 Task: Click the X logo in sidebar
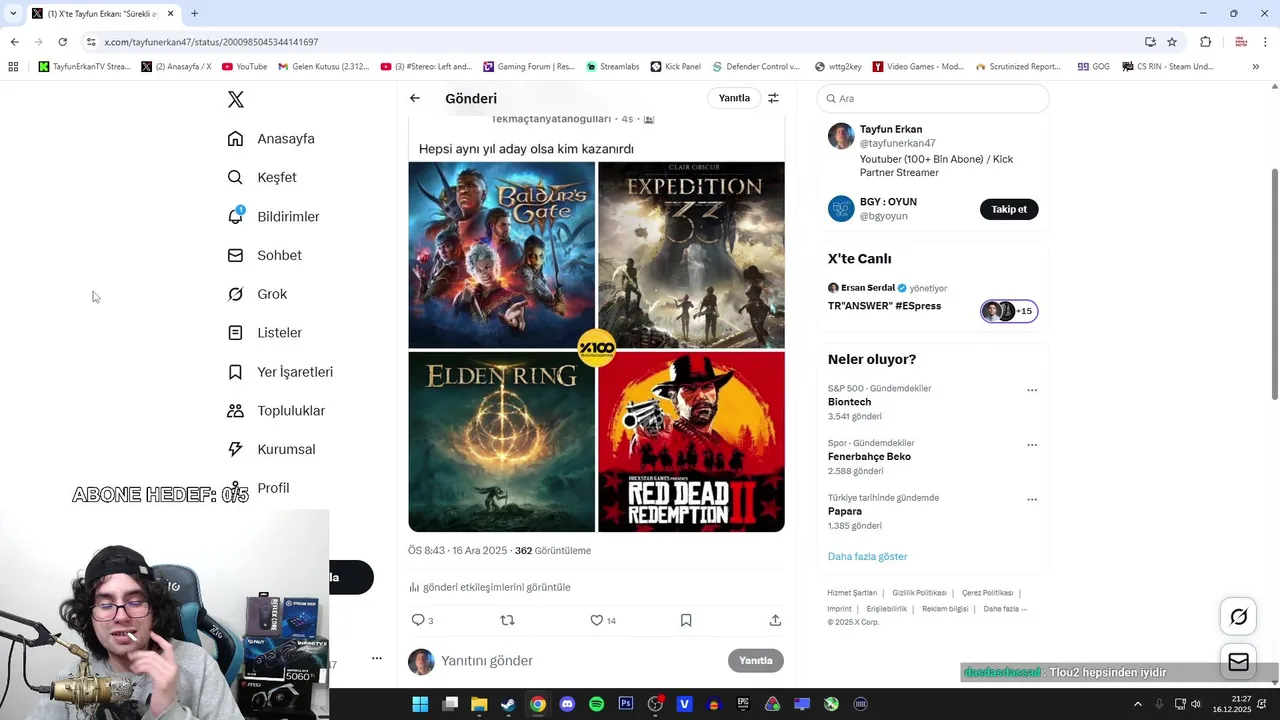236,99
